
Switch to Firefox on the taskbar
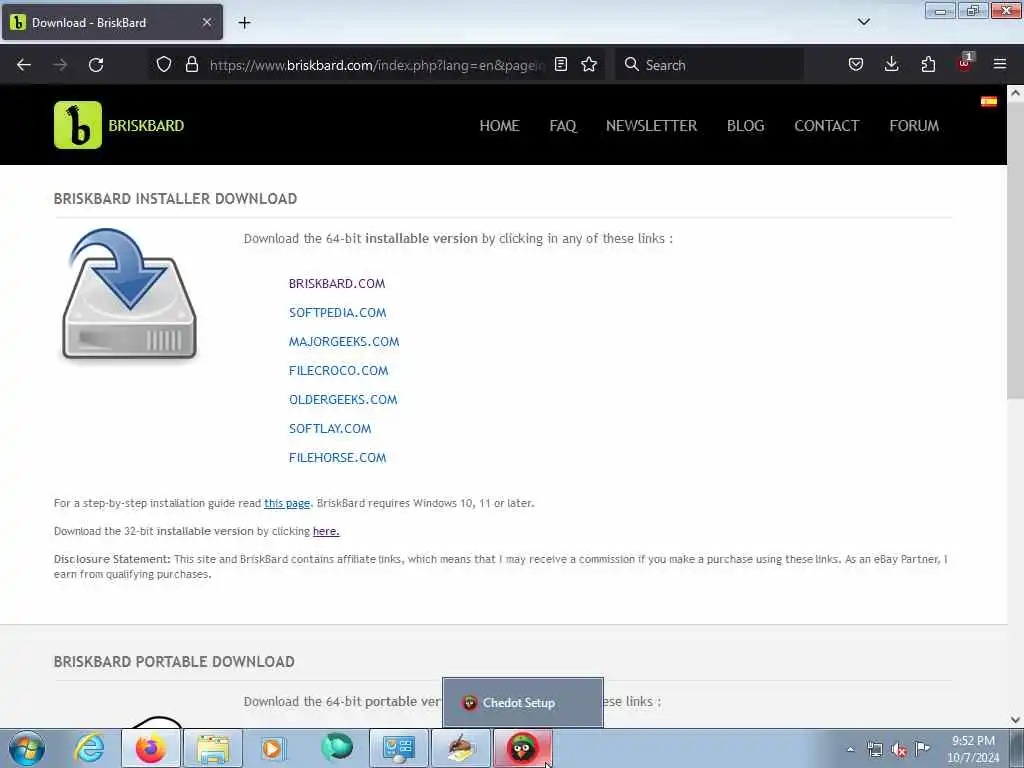point(150,748)
